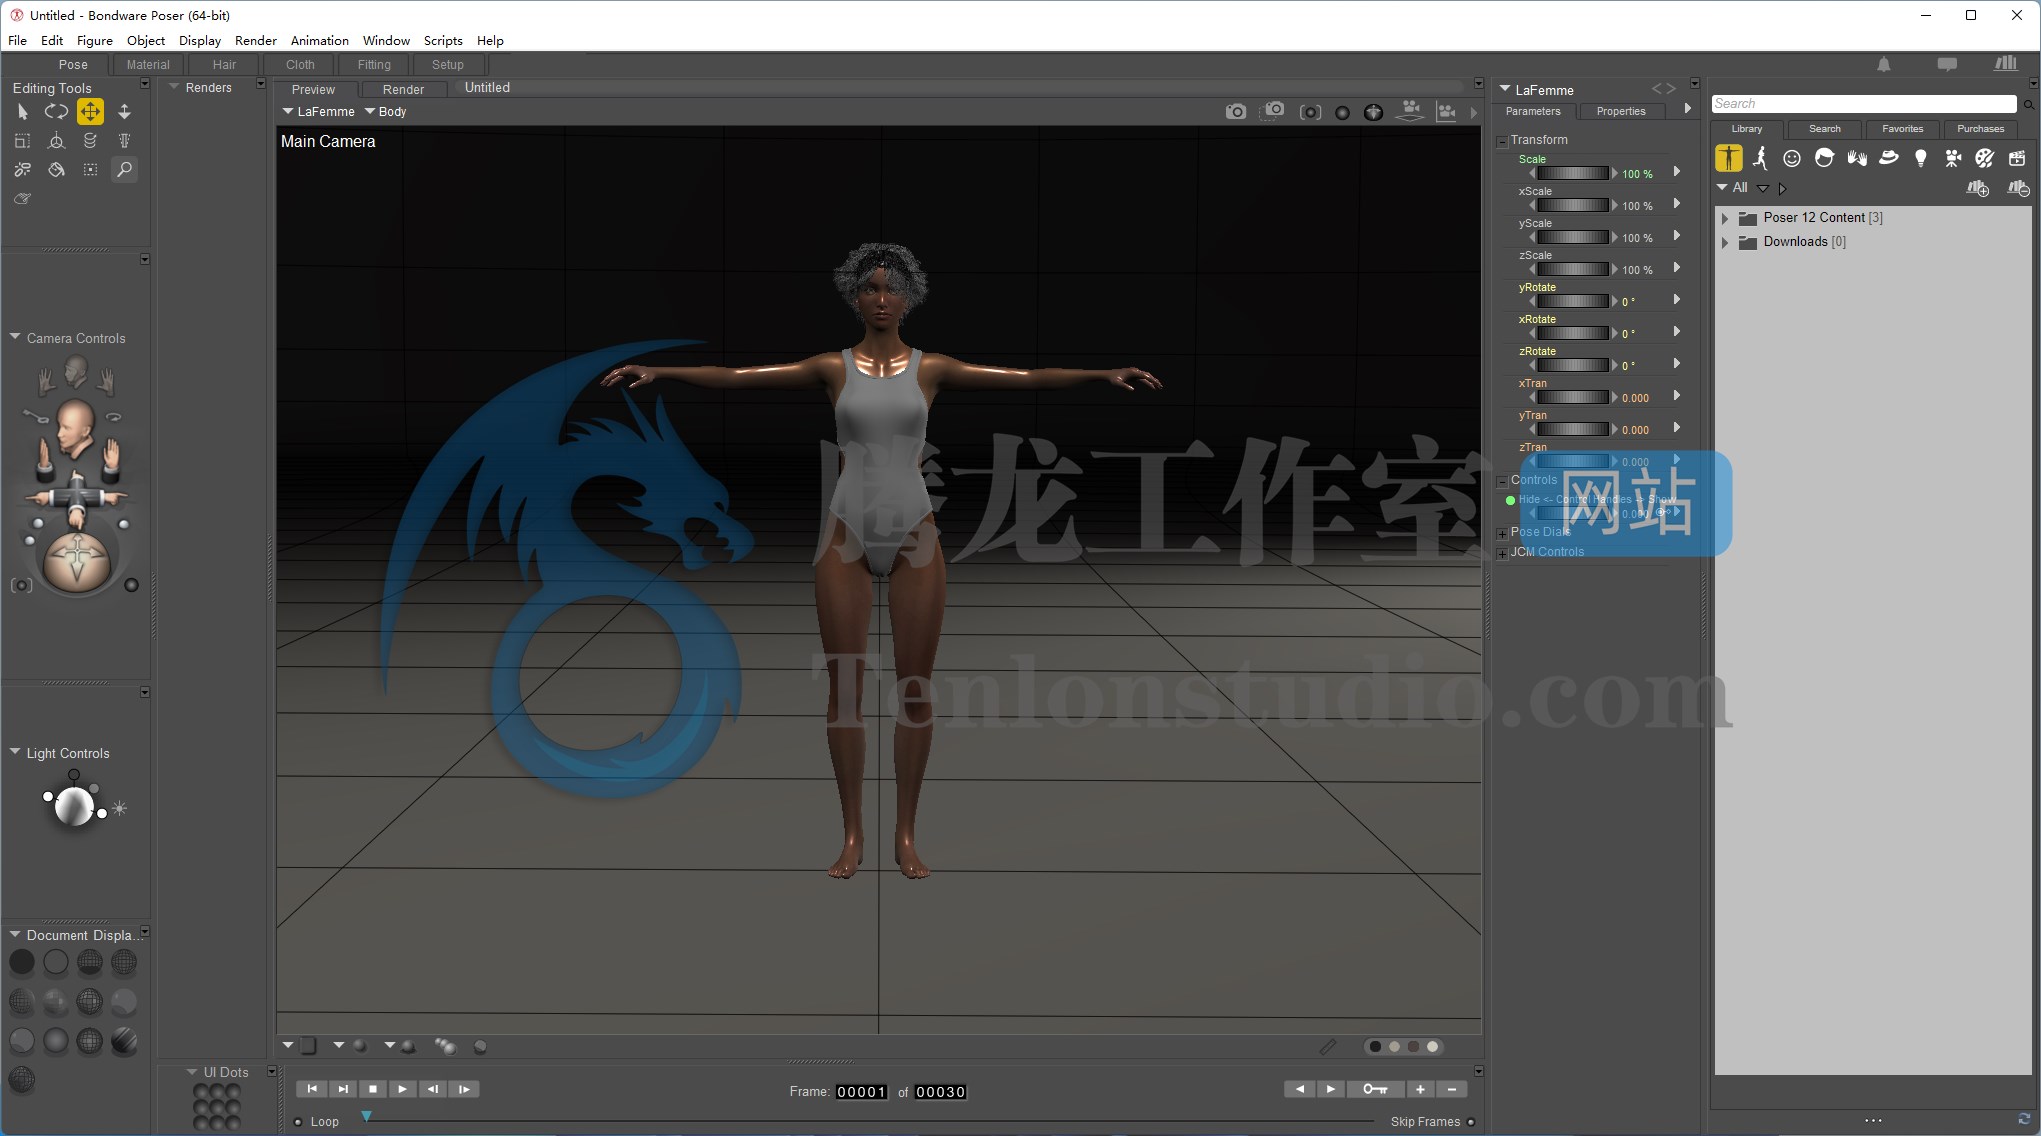The height and width of the screenshot is (1136, 2041).
Task: Toggle Control Handles hide/show green indicator
Action: click(1510, 500)
